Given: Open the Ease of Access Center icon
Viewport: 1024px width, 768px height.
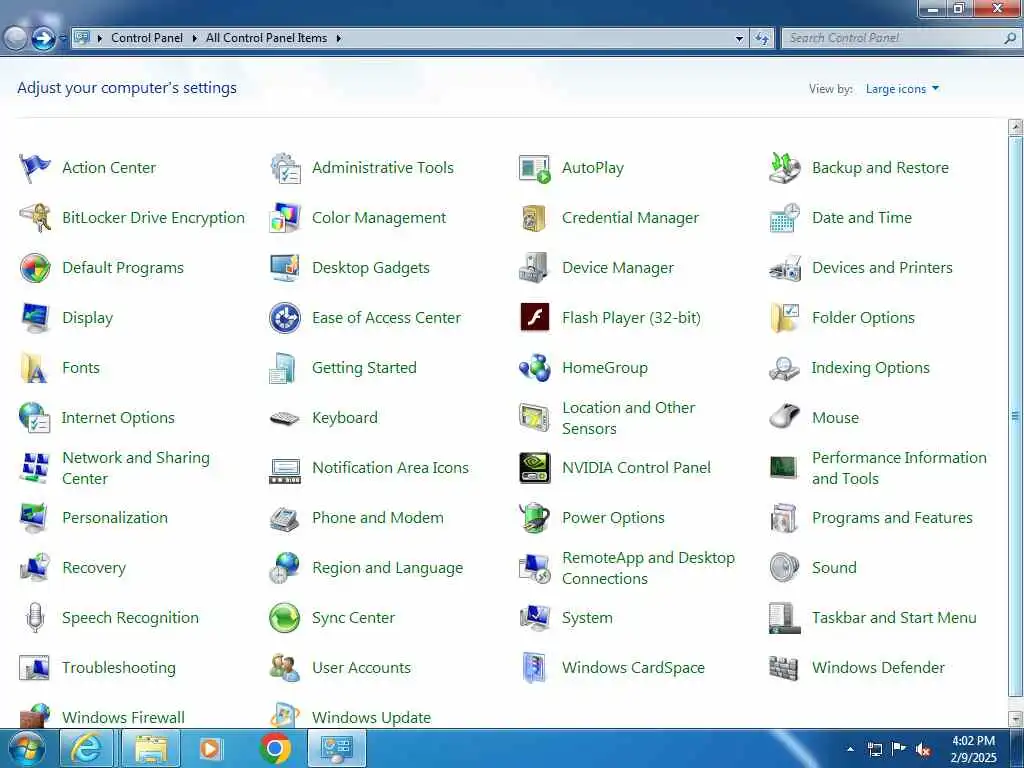Looking at the screenshot, I should pyautogui.click(x=285, y=318).
